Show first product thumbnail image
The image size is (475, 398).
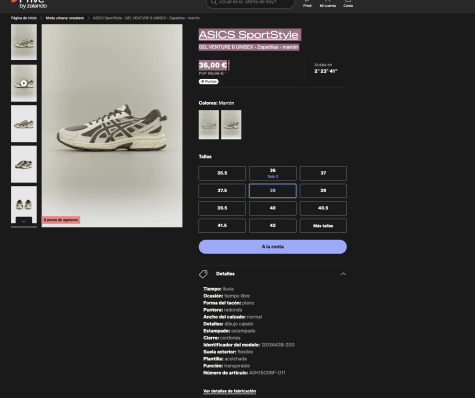pos(24,42)
